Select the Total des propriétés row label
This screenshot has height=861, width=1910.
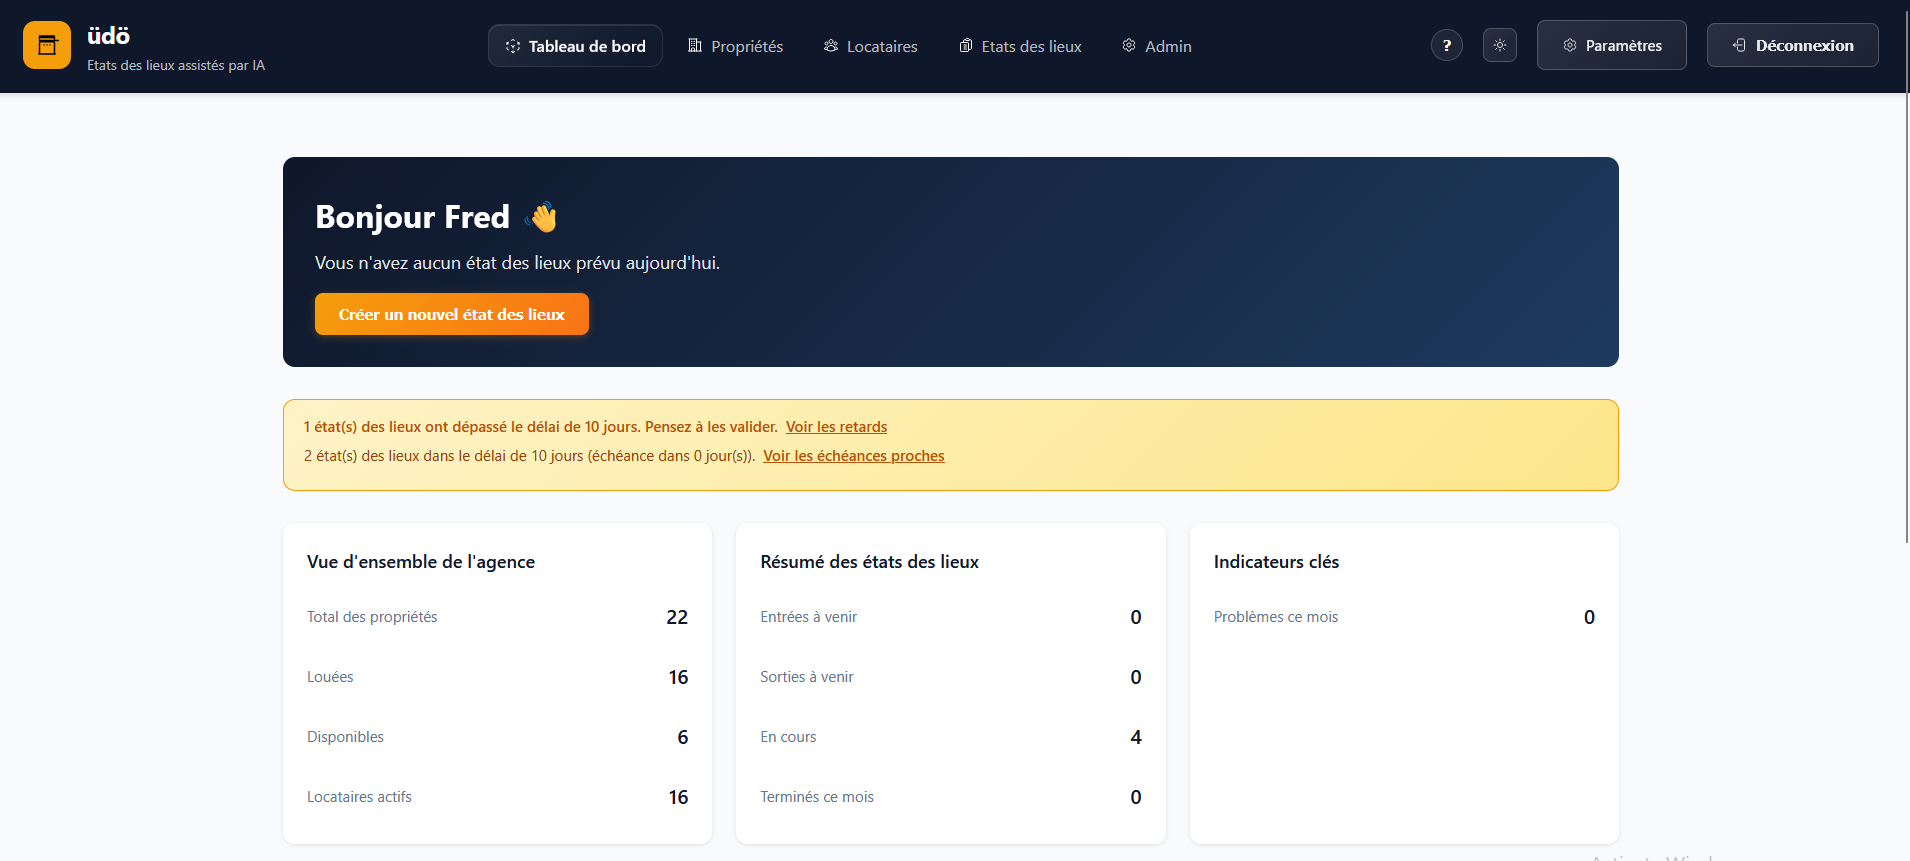click(372, 617)
